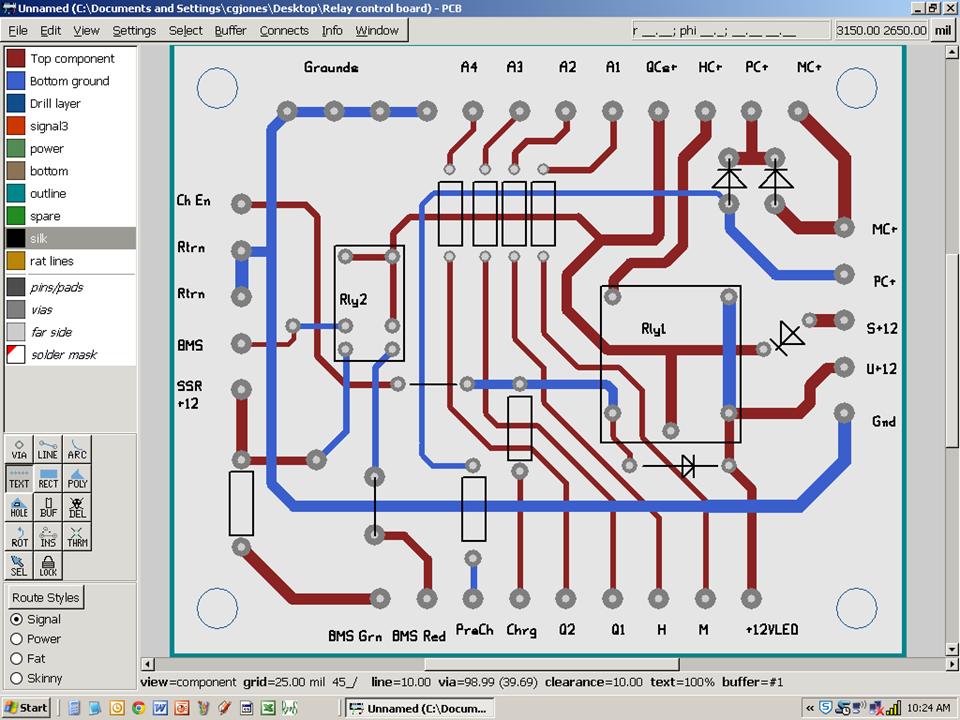Select the THRM thermal tool
The image size is (960, 720).
[x=77, y=536]
